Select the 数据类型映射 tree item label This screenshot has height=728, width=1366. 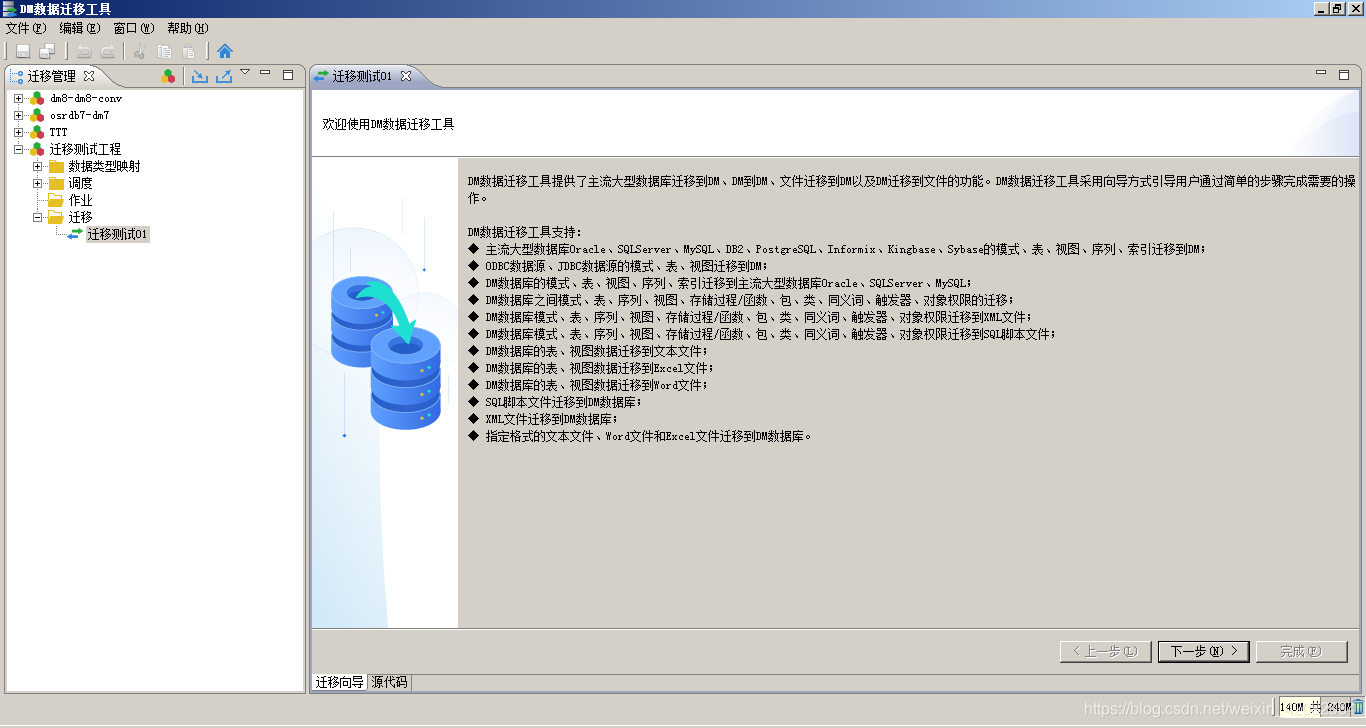104,166
